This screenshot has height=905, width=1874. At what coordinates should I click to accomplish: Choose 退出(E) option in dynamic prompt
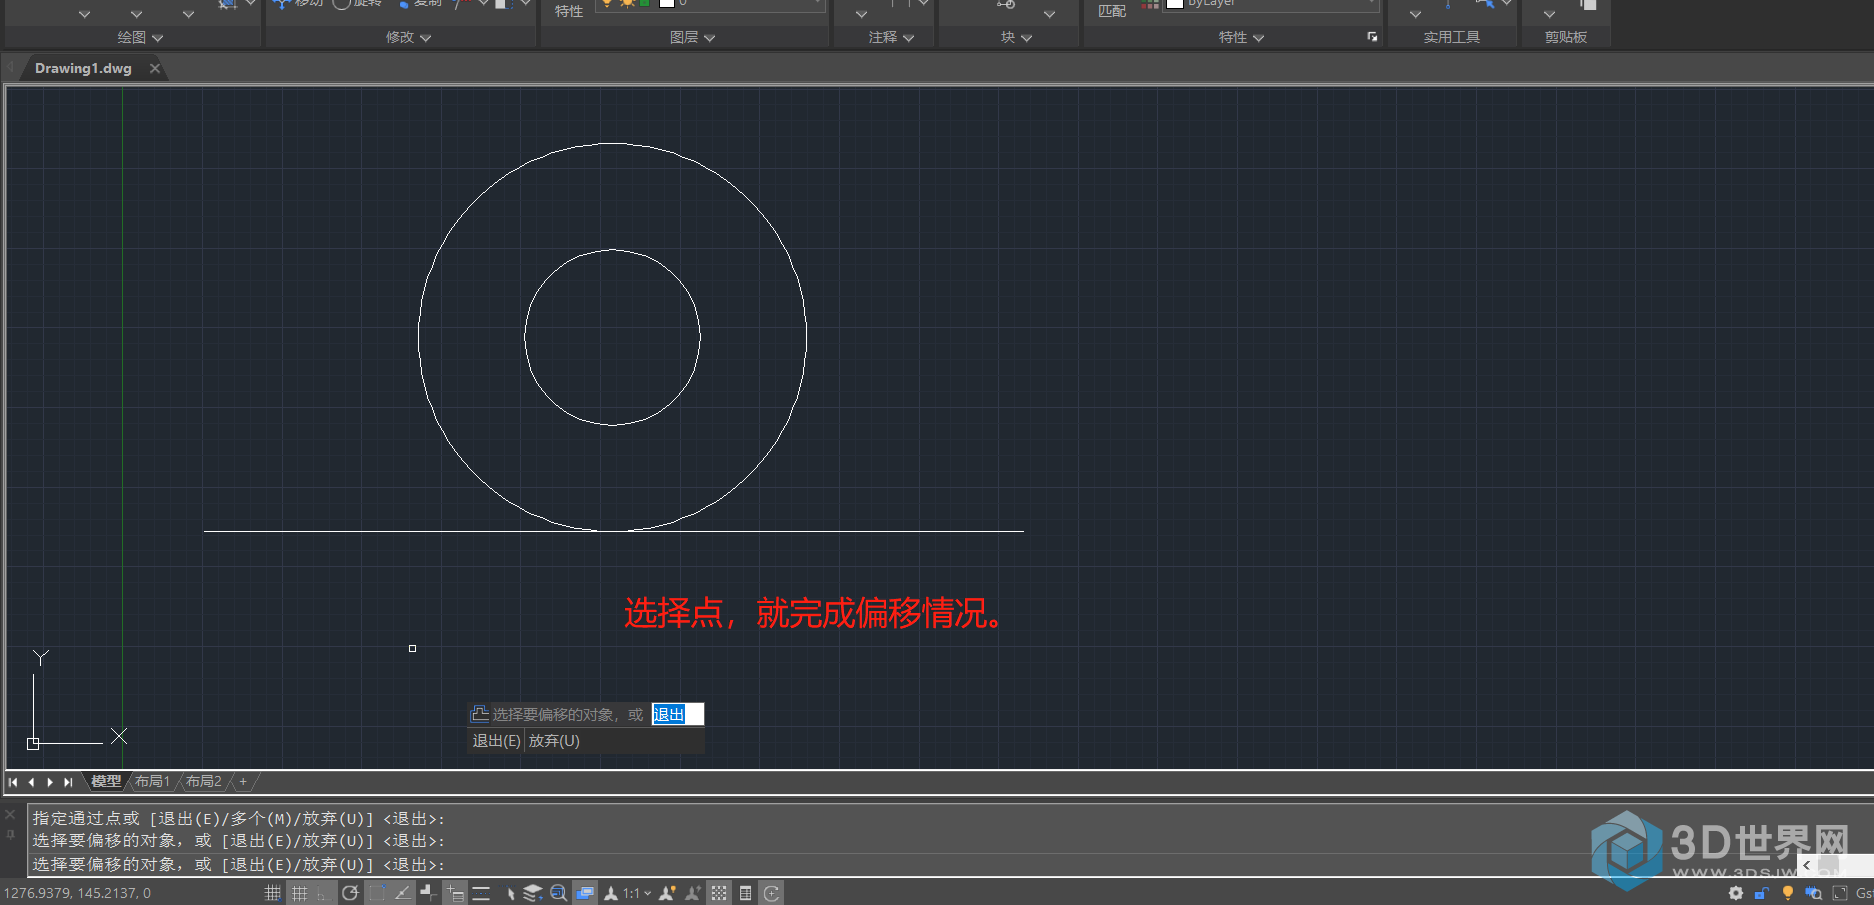click(496, 741)
